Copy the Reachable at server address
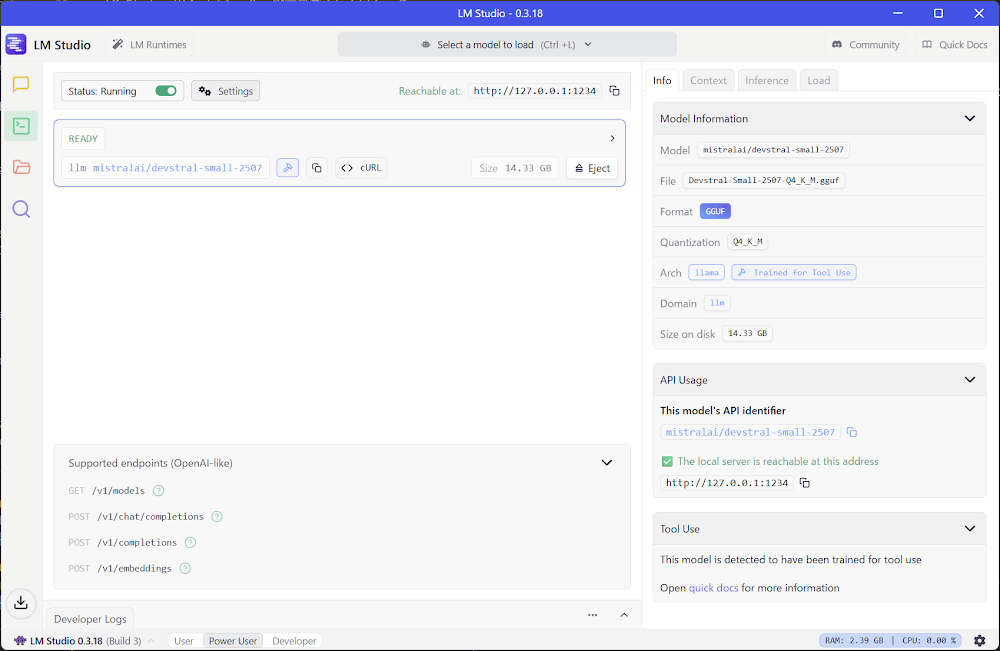The image size is (1000, 651). click(x=614, y=91)
